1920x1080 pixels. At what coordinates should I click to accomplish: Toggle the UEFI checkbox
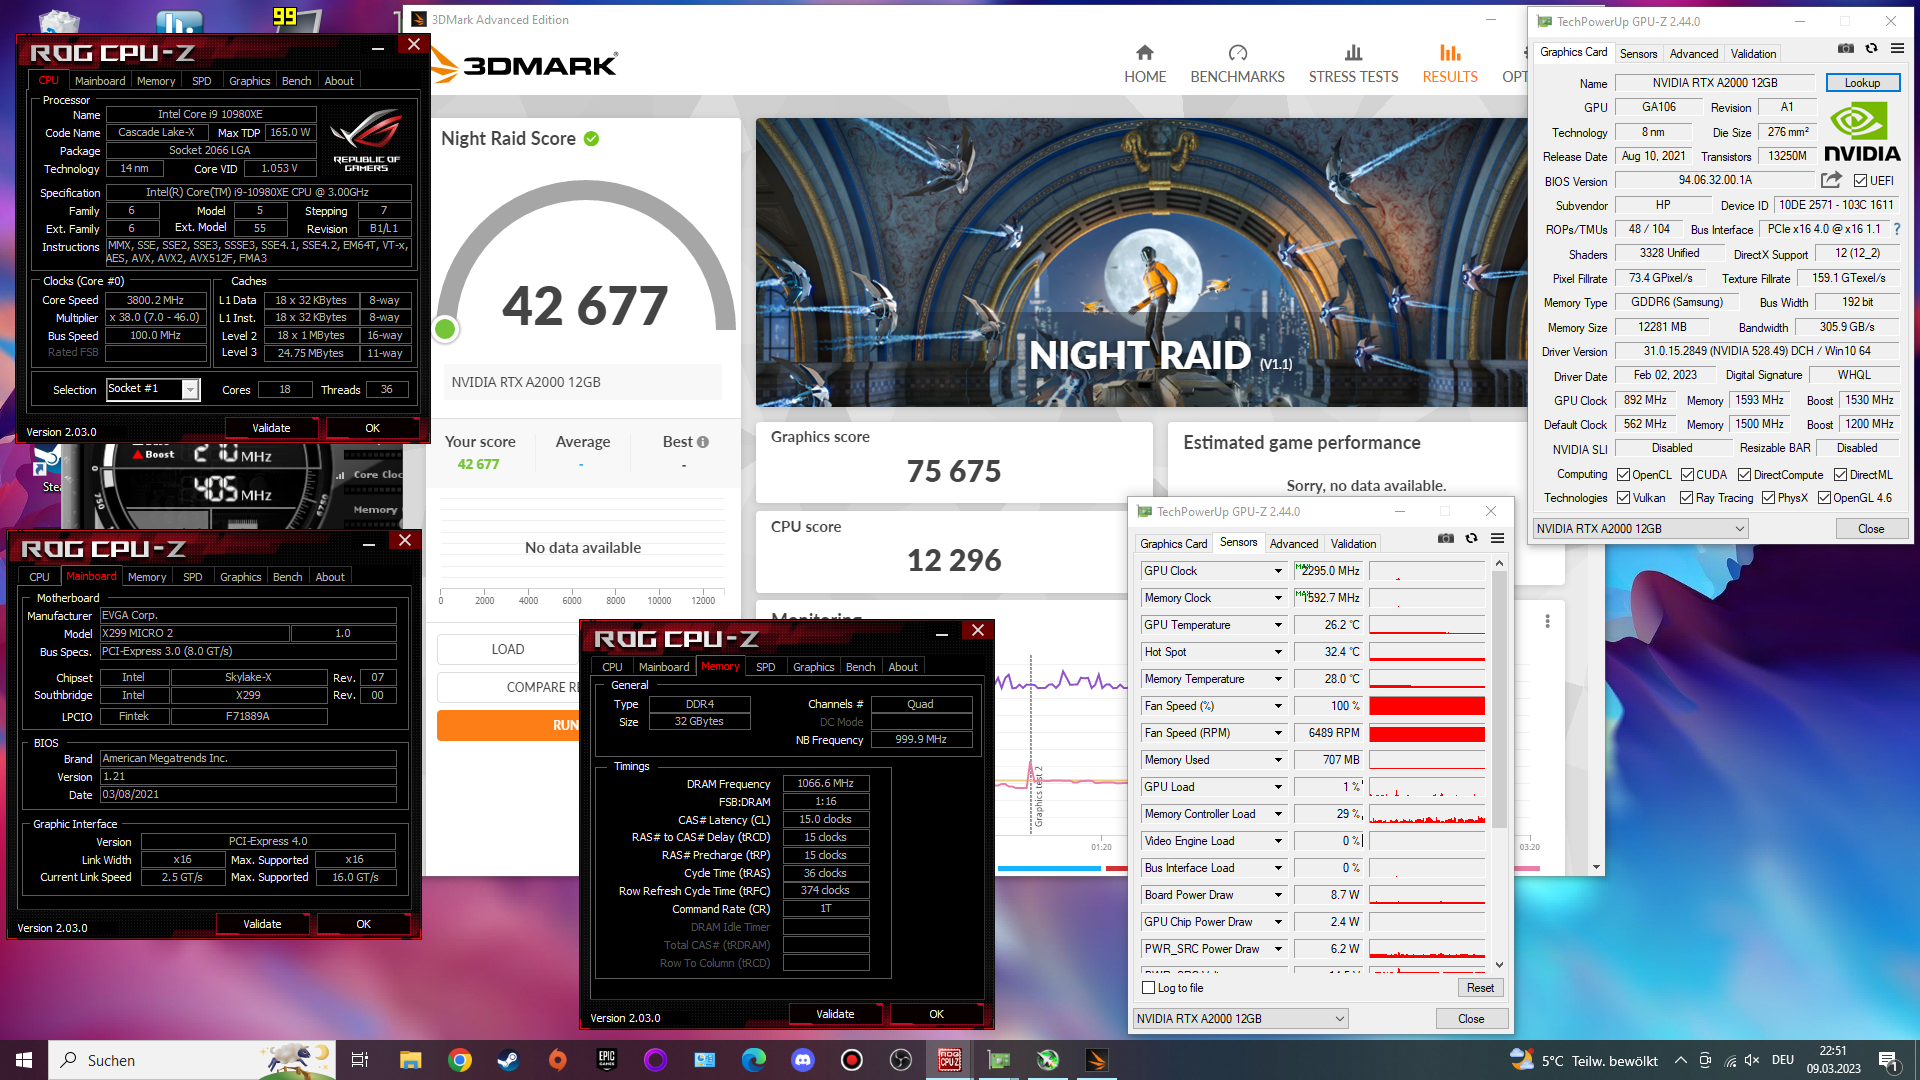click(x=1860, y=181)
